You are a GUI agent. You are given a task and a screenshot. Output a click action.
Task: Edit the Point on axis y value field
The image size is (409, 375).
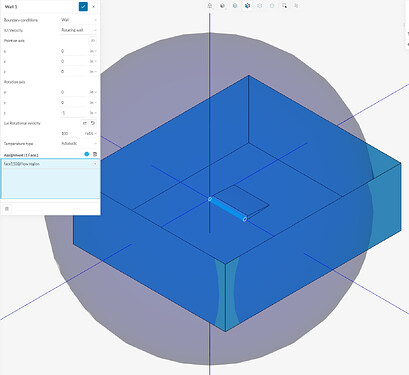[x=74, y=61]
